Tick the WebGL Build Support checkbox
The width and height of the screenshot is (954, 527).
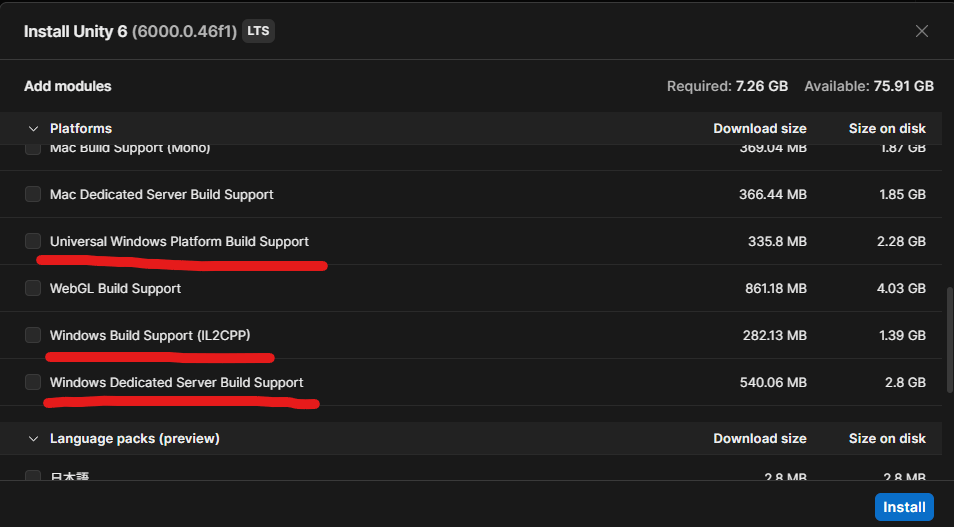tap(33, 288)
